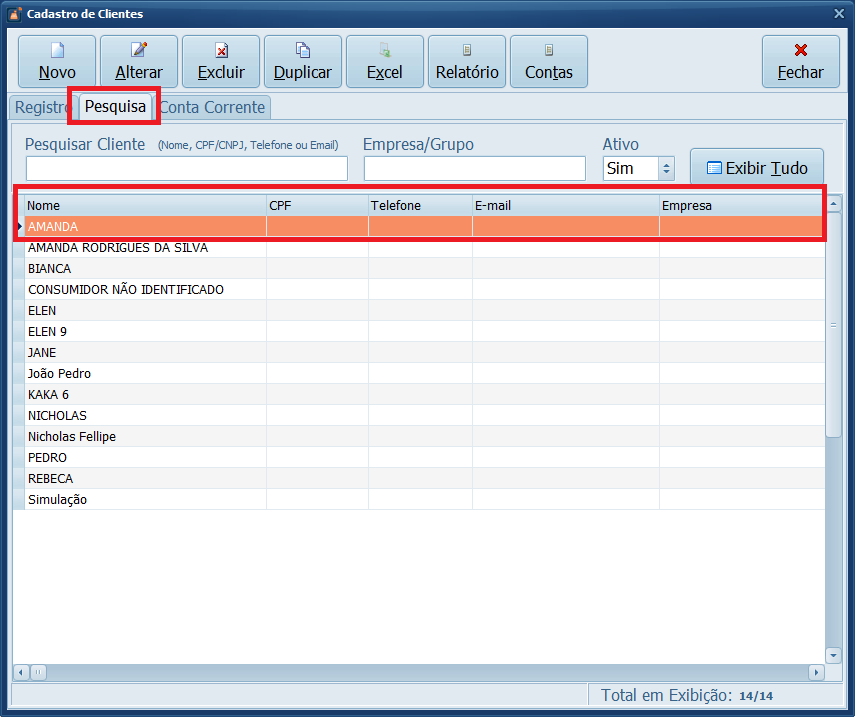Screen dimensions: 855x717
Task: Click the Novo new client icon button
Action: point(57,62)
